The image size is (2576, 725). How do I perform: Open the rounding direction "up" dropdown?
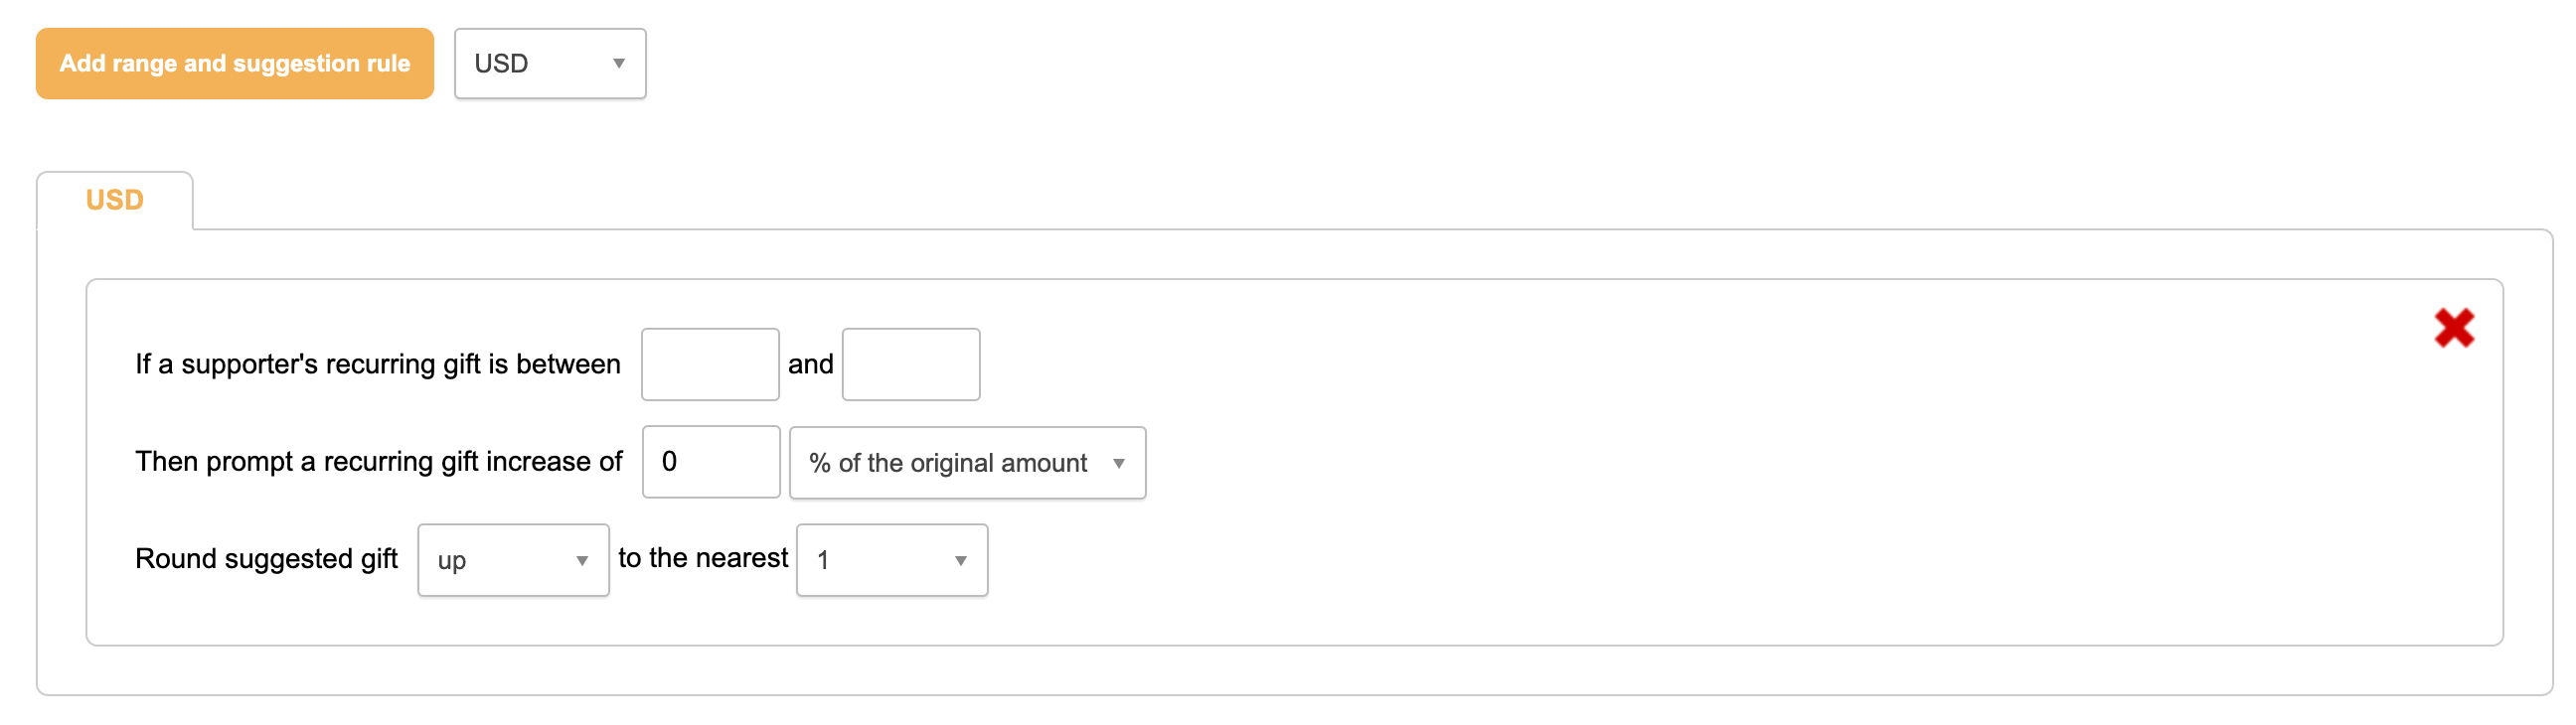pos(512,560)
